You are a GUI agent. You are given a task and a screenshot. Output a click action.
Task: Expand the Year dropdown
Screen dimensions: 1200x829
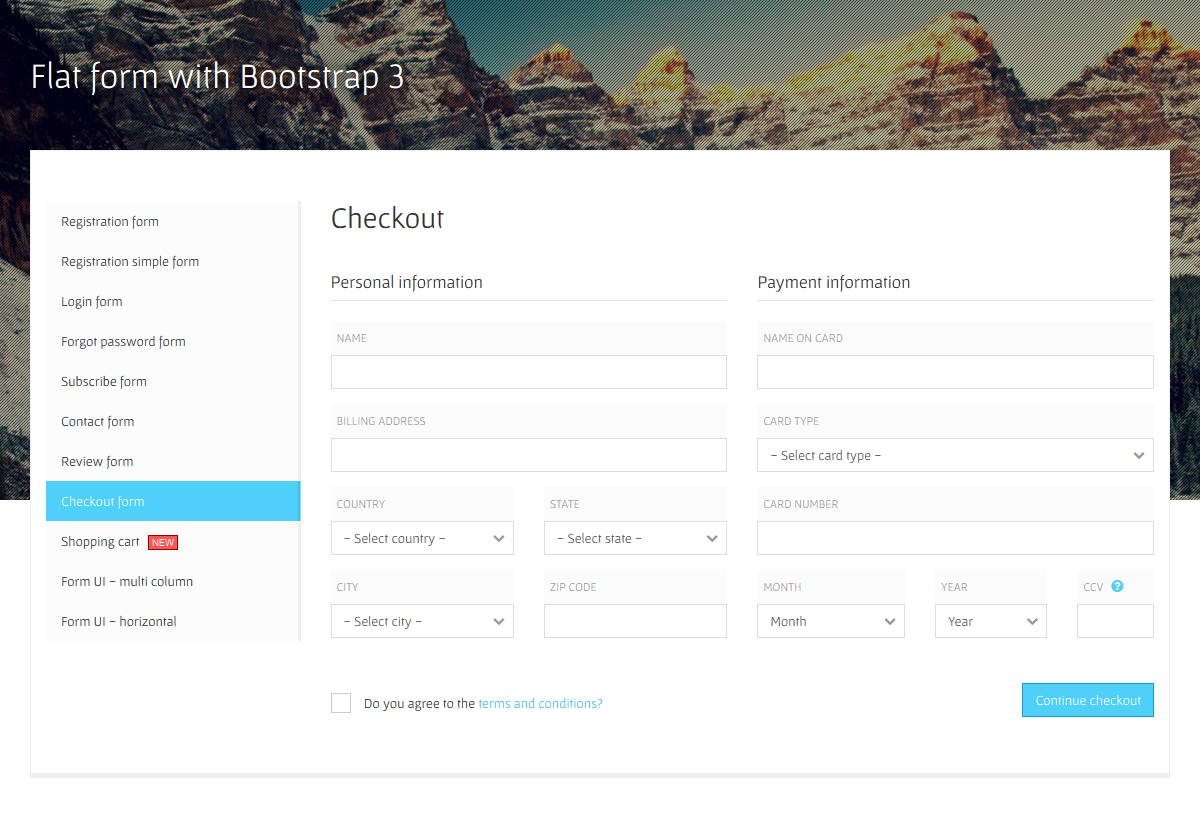[x=990, y=621]
